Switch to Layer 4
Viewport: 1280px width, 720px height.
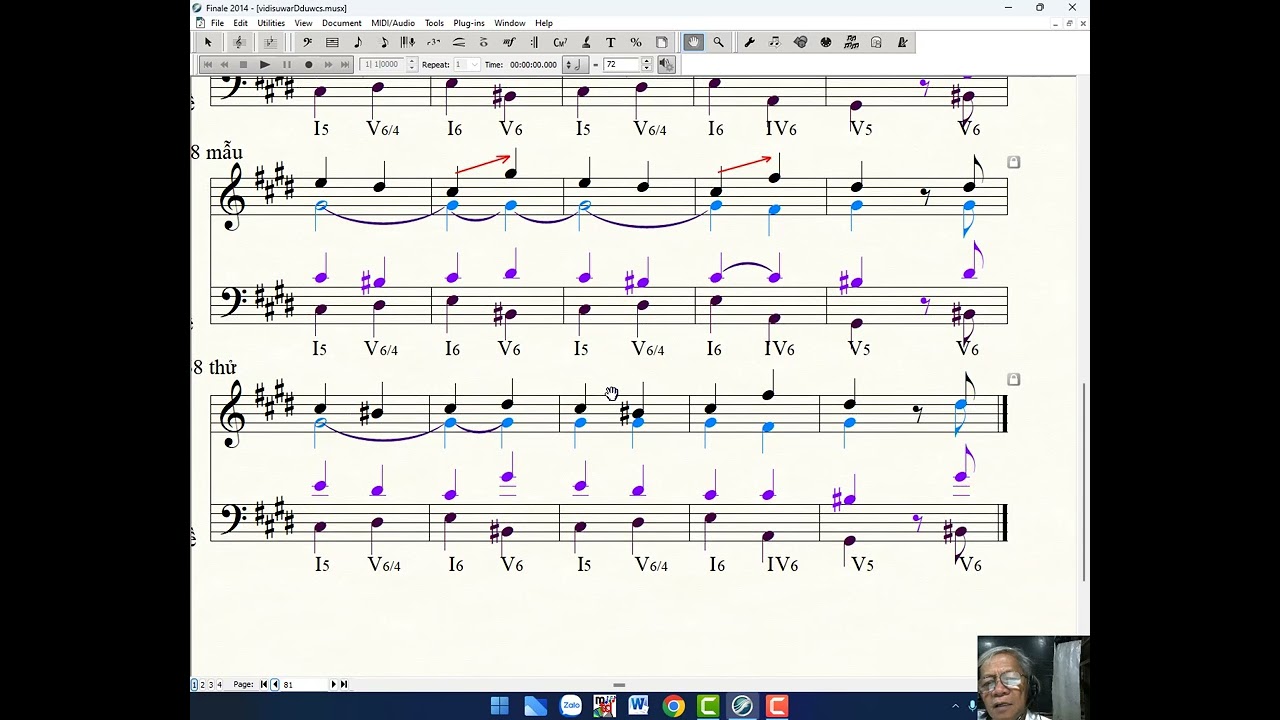pyautogui.click(x=219, y=684)
